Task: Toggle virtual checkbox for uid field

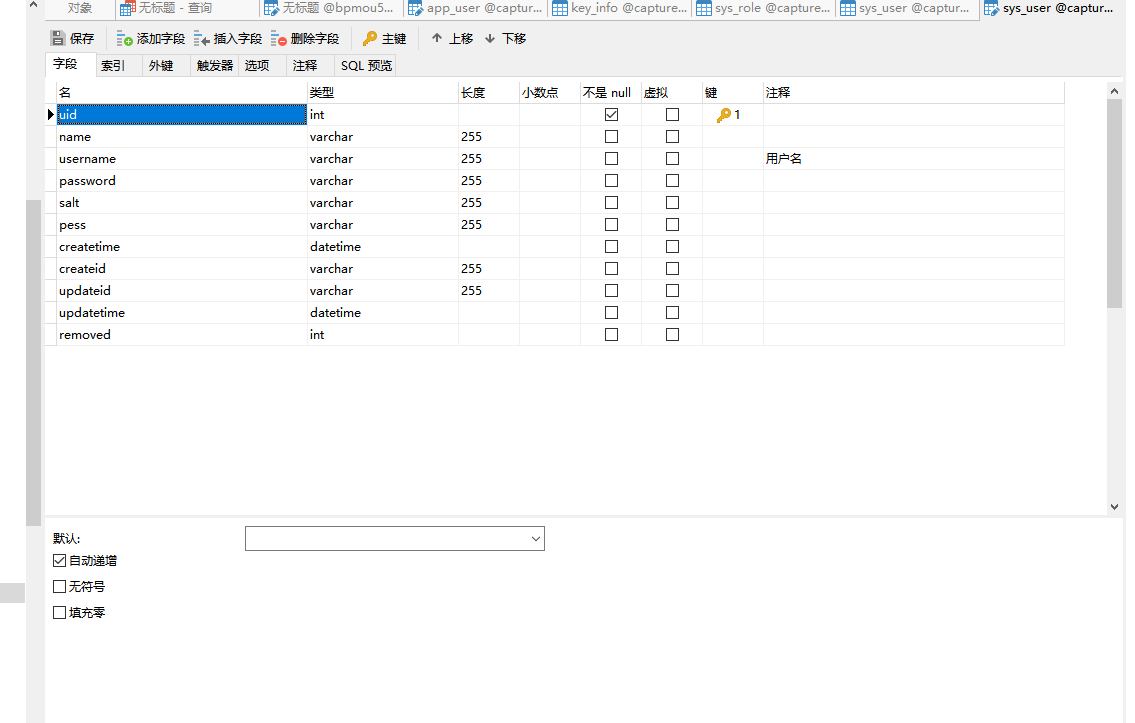Action: coord(672,114)
